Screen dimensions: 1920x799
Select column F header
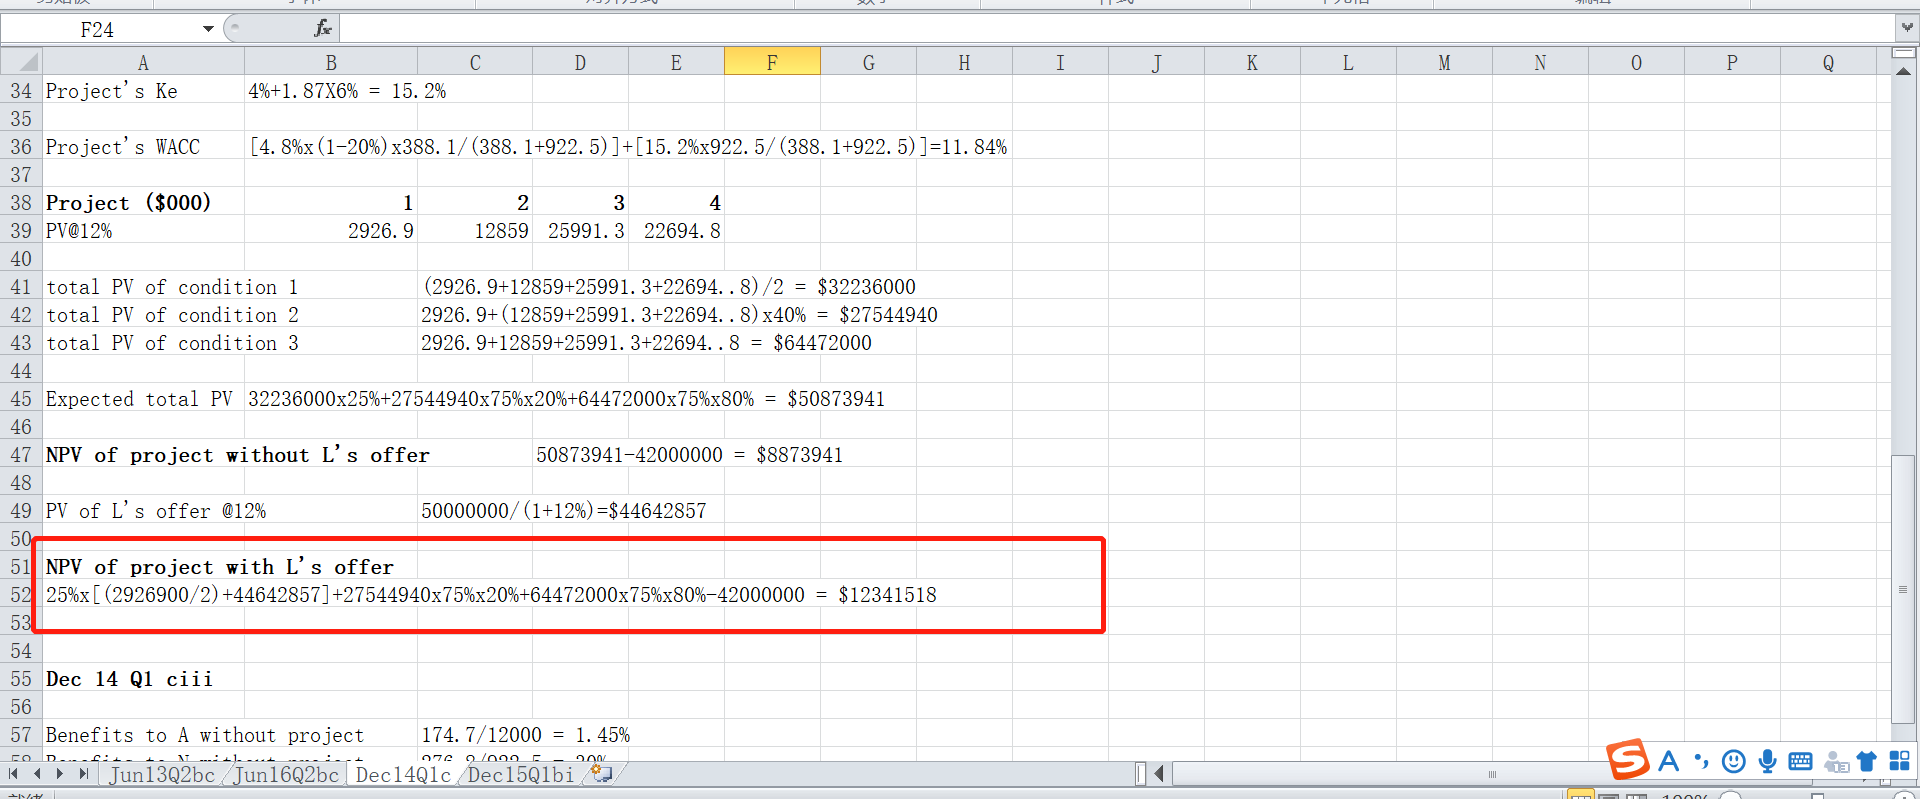pos(771,62)
